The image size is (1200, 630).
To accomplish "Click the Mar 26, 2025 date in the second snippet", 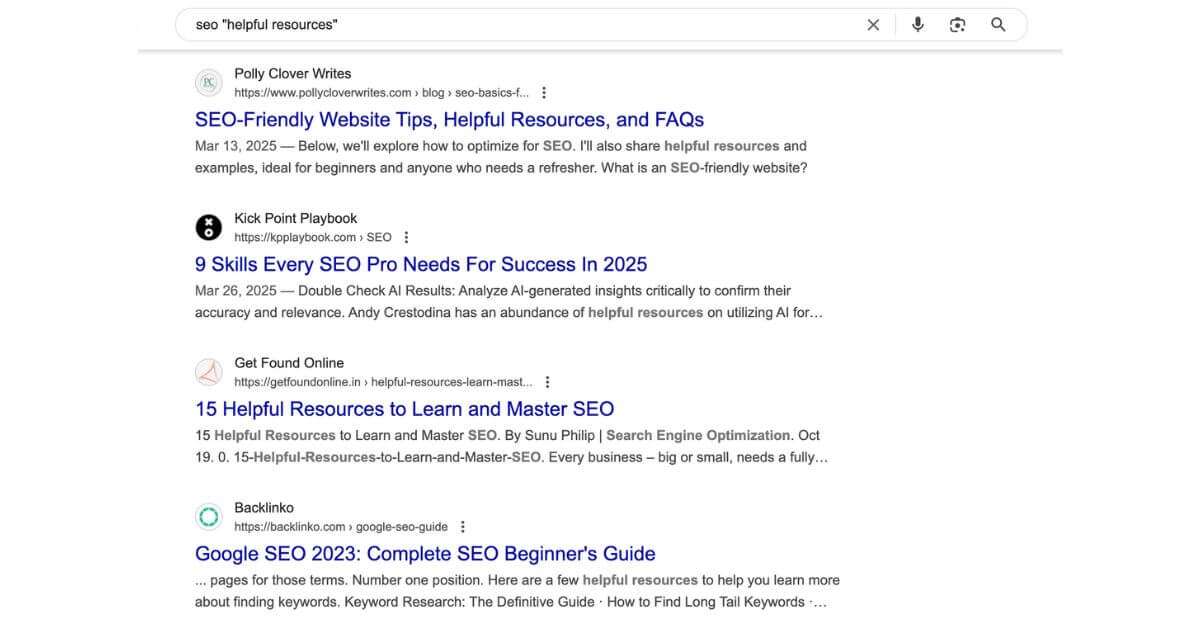I will (235, 291).
